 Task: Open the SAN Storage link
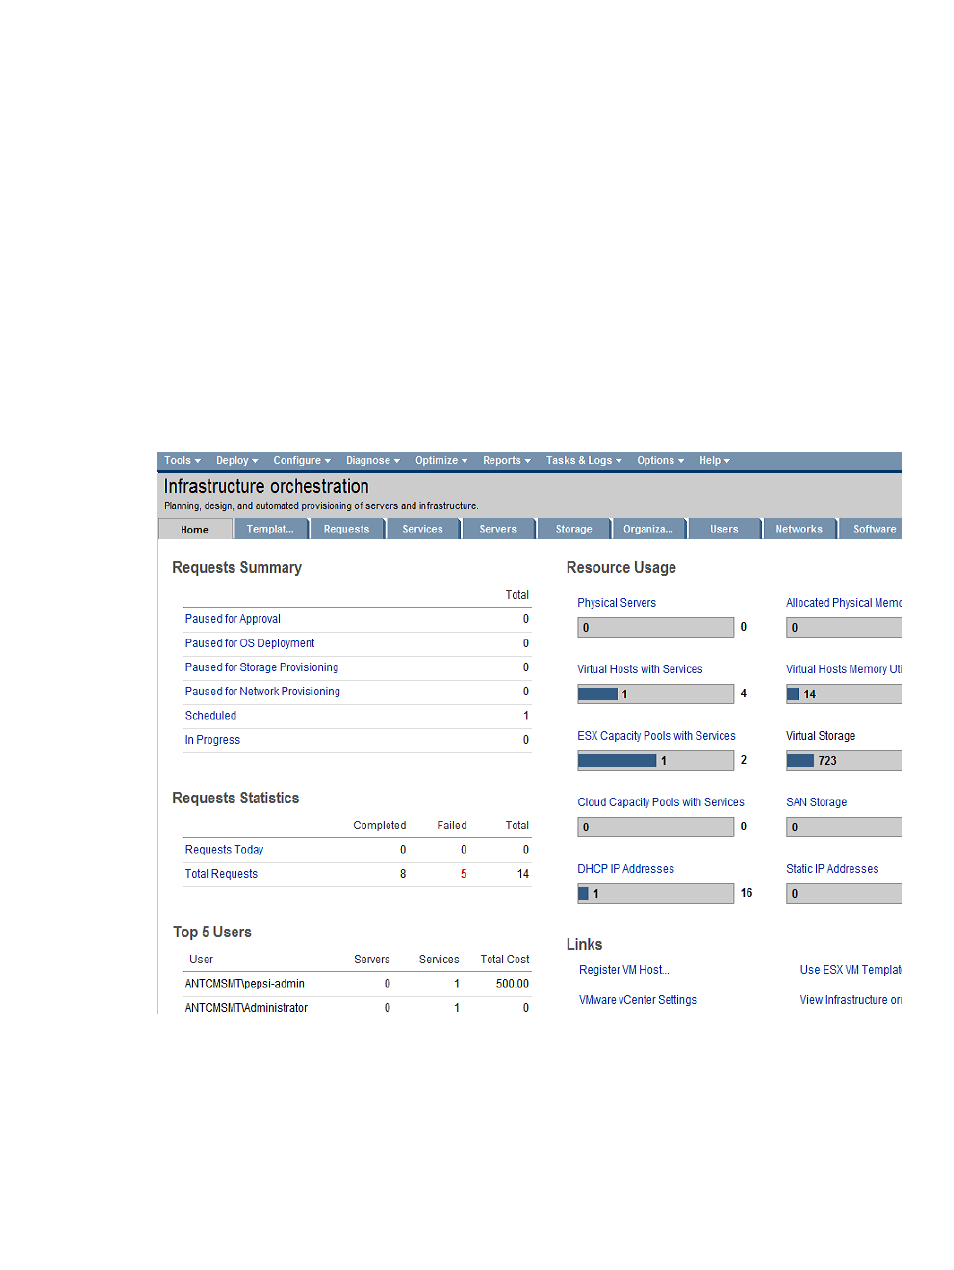pos(817,802)
